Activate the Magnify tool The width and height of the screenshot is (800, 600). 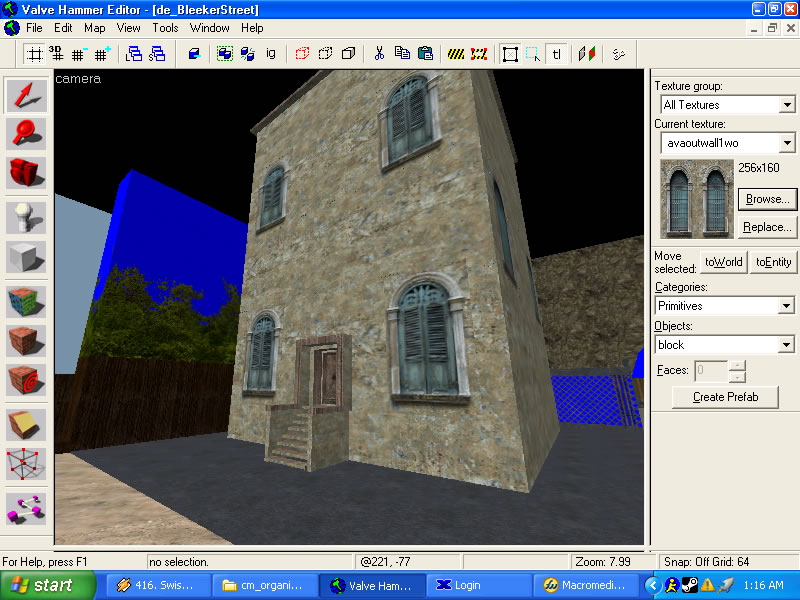(26, 134)
